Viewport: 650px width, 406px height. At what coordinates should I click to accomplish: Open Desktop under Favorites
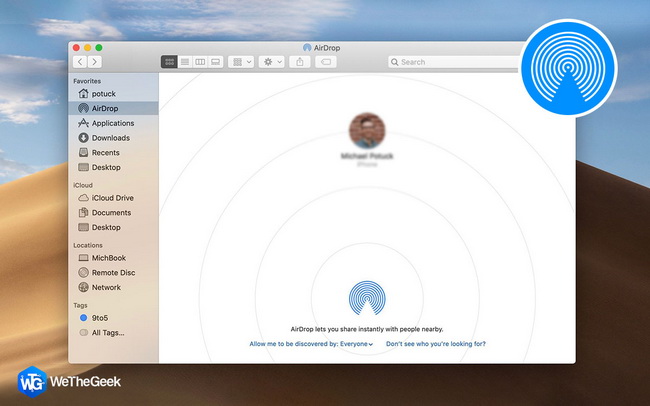113,167
